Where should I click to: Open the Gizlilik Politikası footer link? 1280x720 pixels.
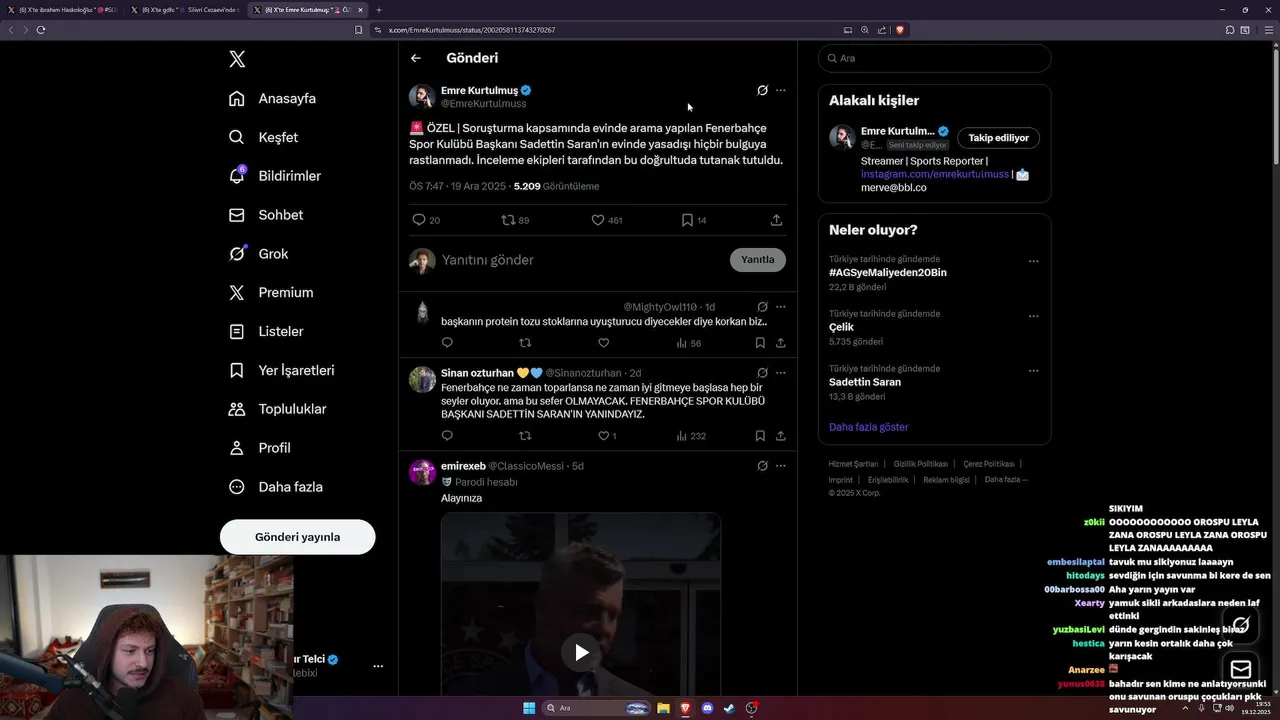[920, 464]
